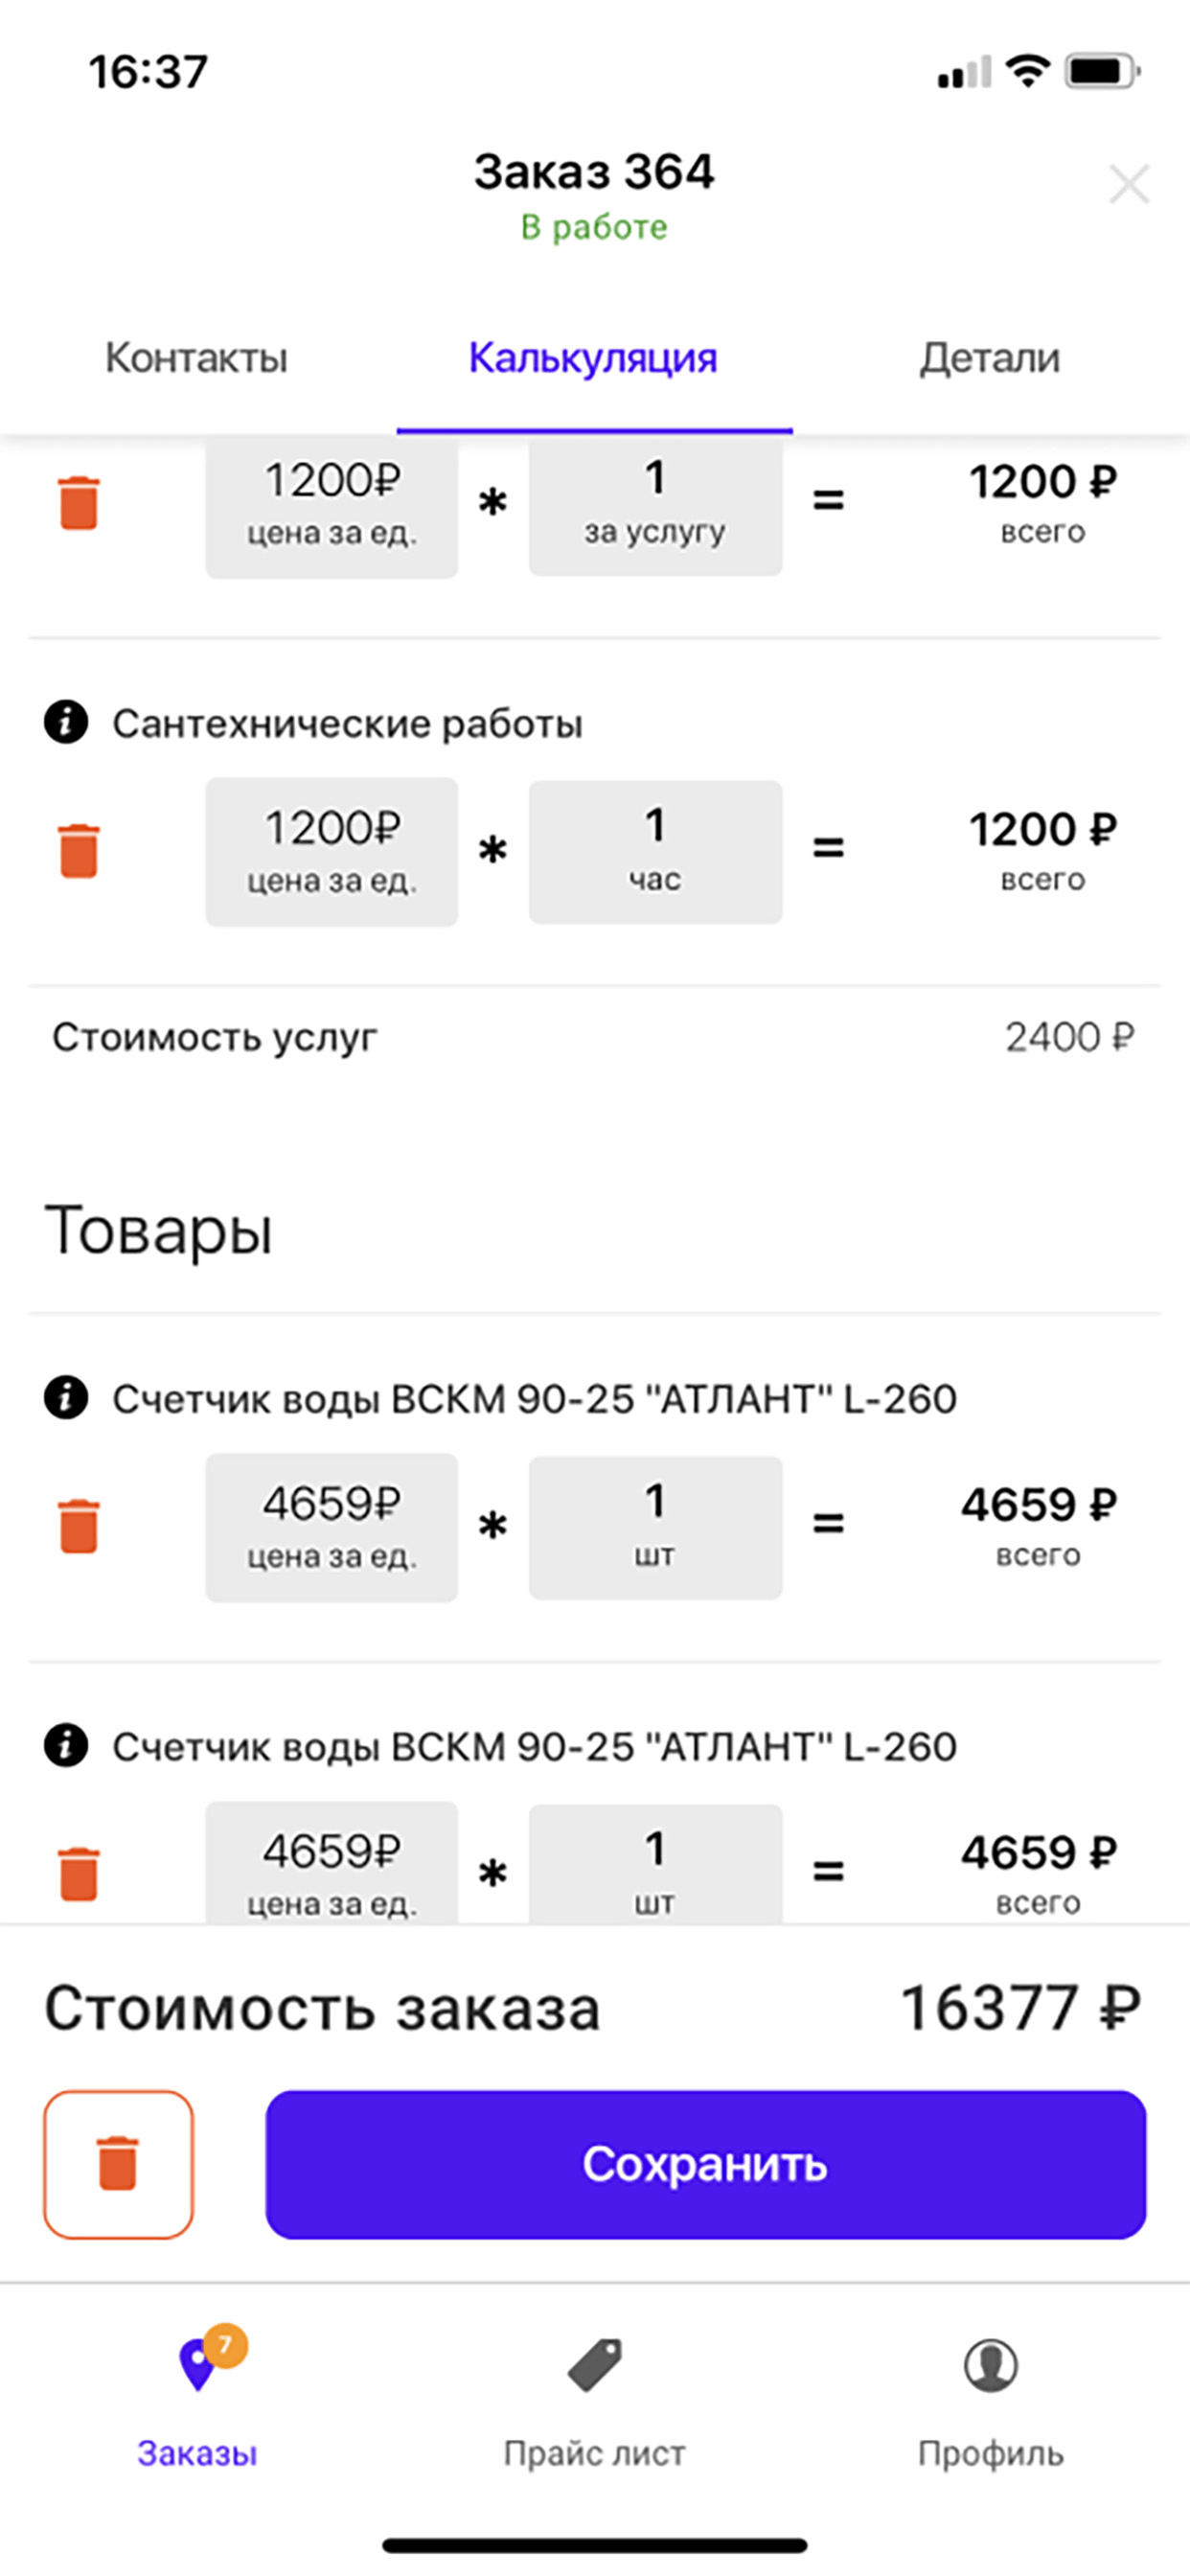
Task: Show info for first Счетчик воды item
Action: [66, 1397]
